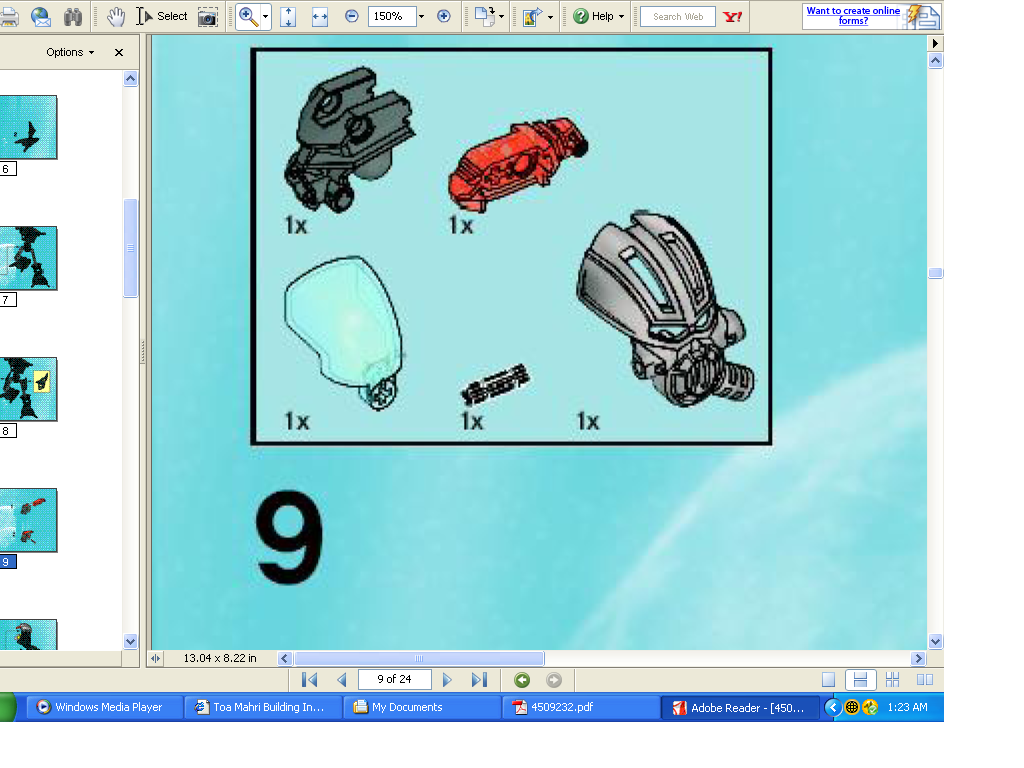Viewport: 1024px width, 768px height.
Task: Open page 8 thumbnail
Action: tap(27, 389)
